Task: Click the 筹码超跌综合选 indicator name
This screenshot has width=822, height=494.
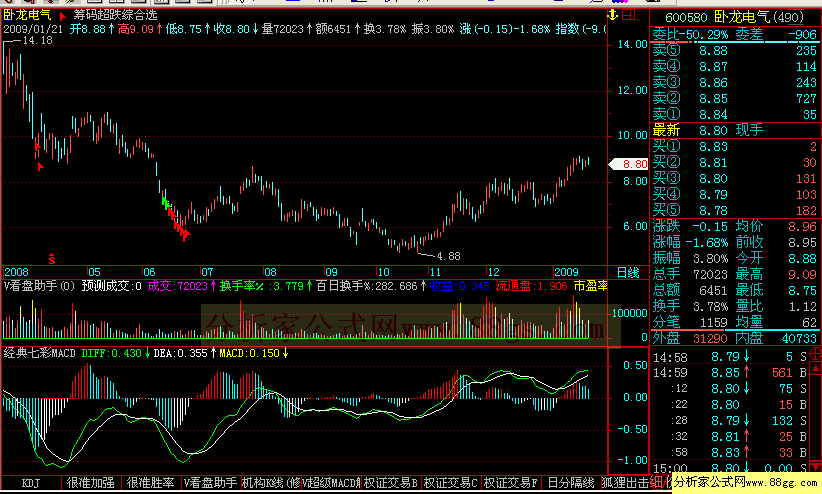Action: coord(115,15)
